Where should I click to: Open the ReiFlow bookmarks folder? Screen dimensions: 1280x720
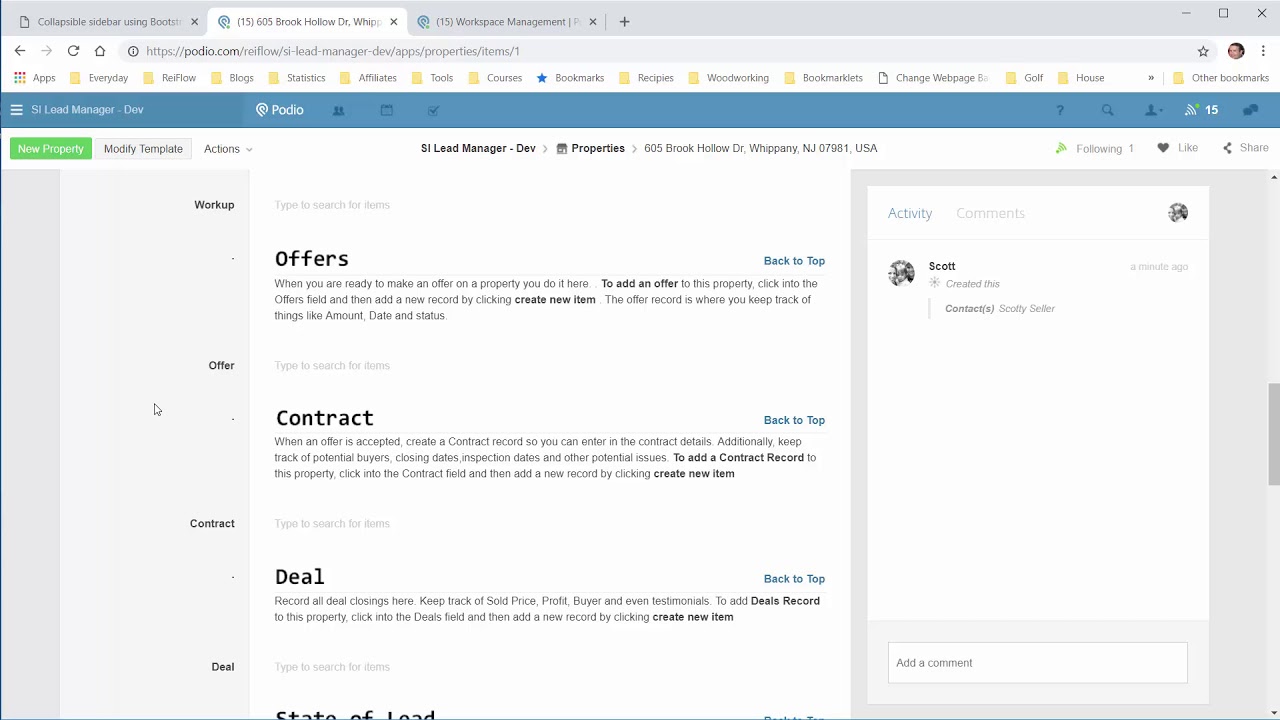(x=169, y=78)
